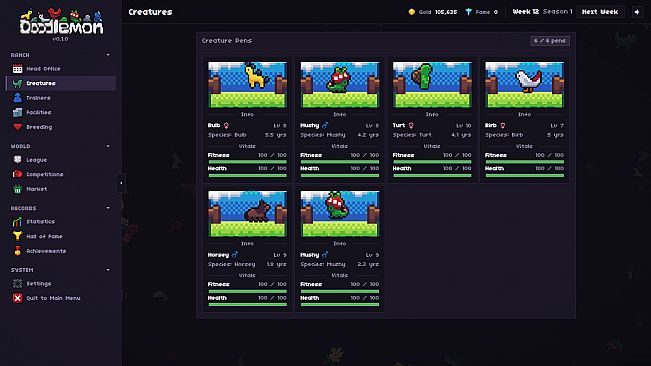Open the Facilities section icon
651x366 pixels.
17,112
